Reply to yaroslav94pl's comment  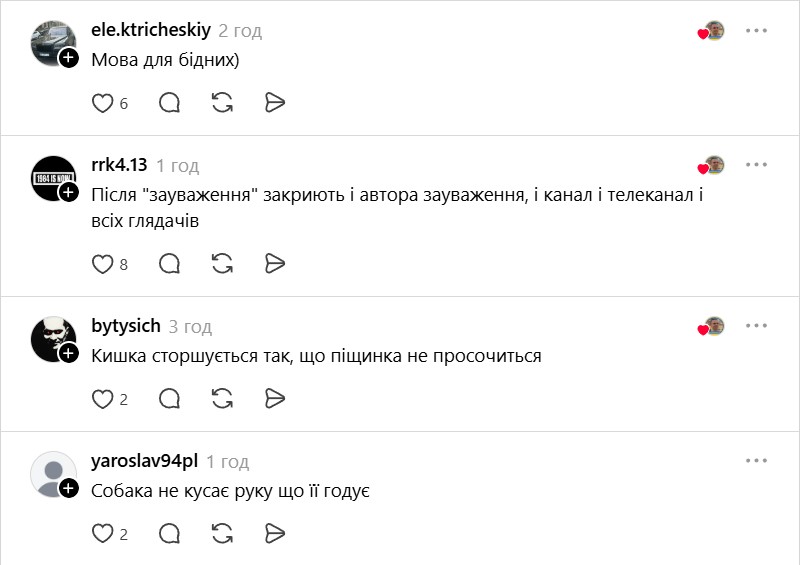click(170, 533)
